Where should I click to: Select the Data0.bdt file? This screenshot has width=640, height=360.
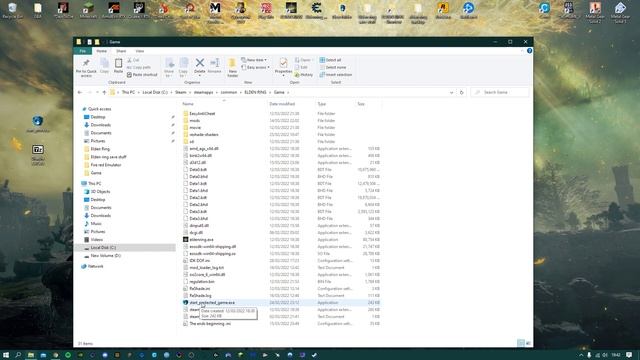point(198,169)
